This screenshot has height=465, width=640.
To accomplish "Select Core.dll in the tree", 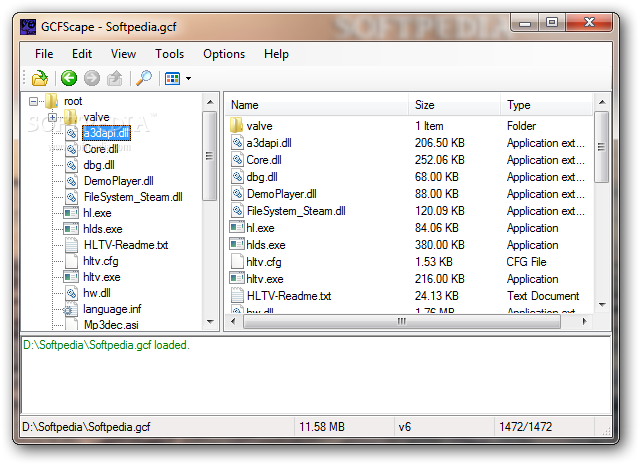I will click(x=101, y=149).
